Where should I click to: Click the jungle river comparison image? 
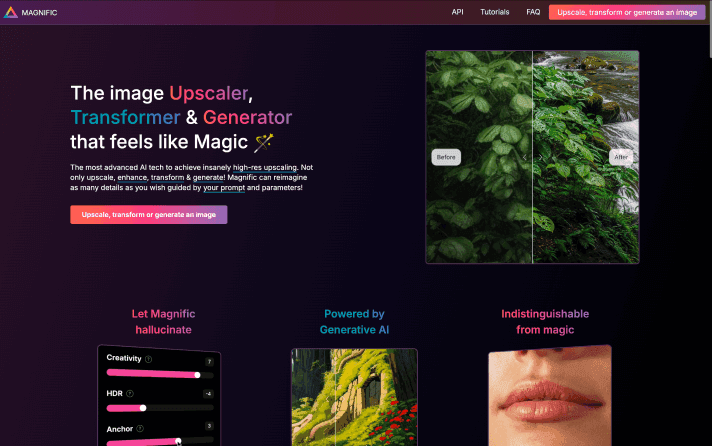pos(532,157)
